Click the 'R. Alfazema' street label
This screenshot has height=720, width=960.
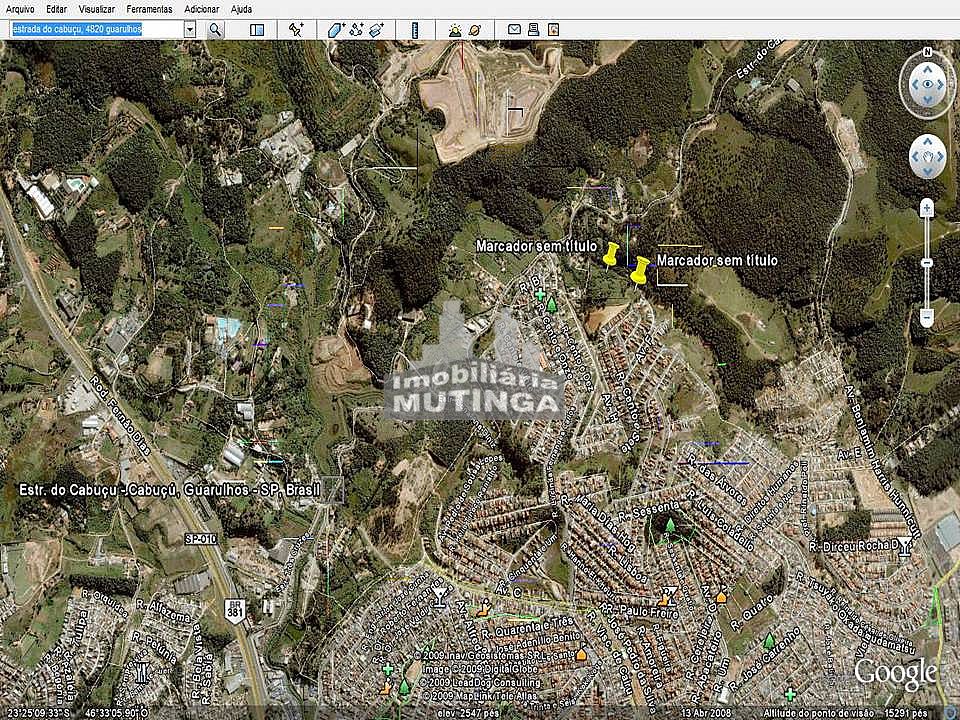pos(163,611)
